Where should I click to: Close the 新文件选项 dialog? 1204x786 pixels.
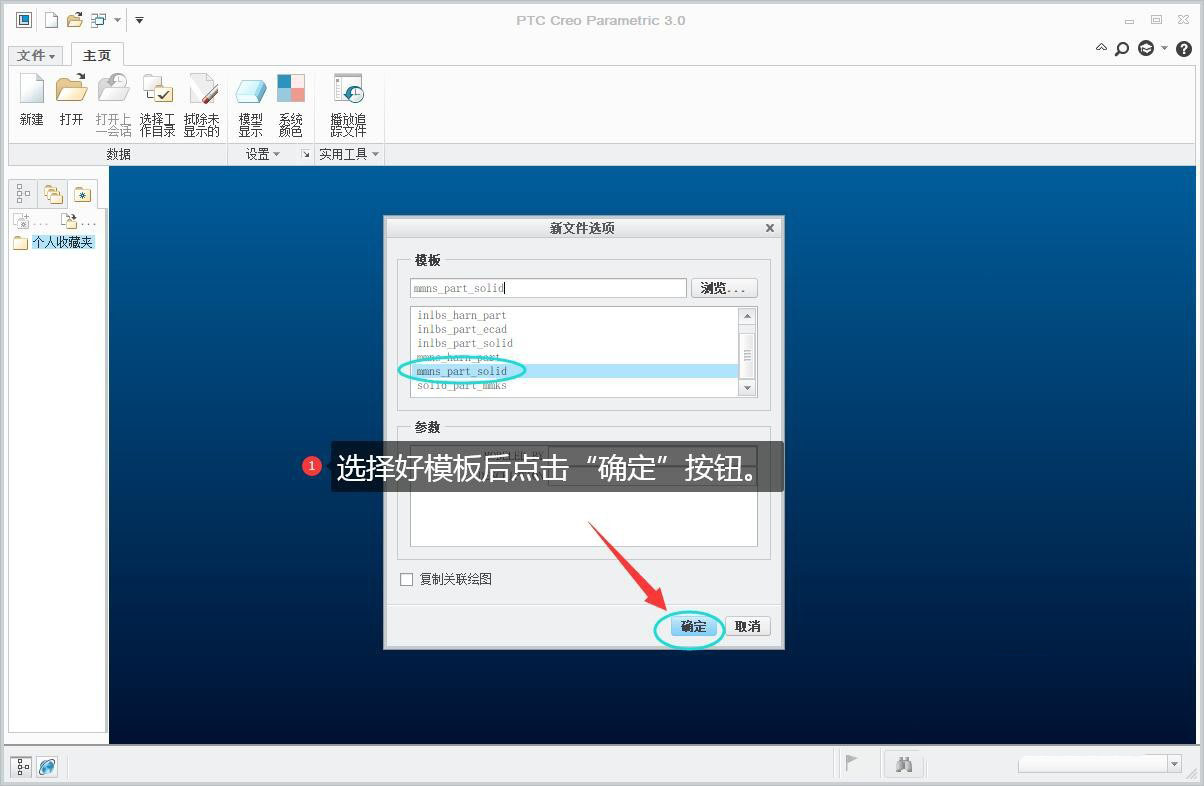tap(770, 228)
